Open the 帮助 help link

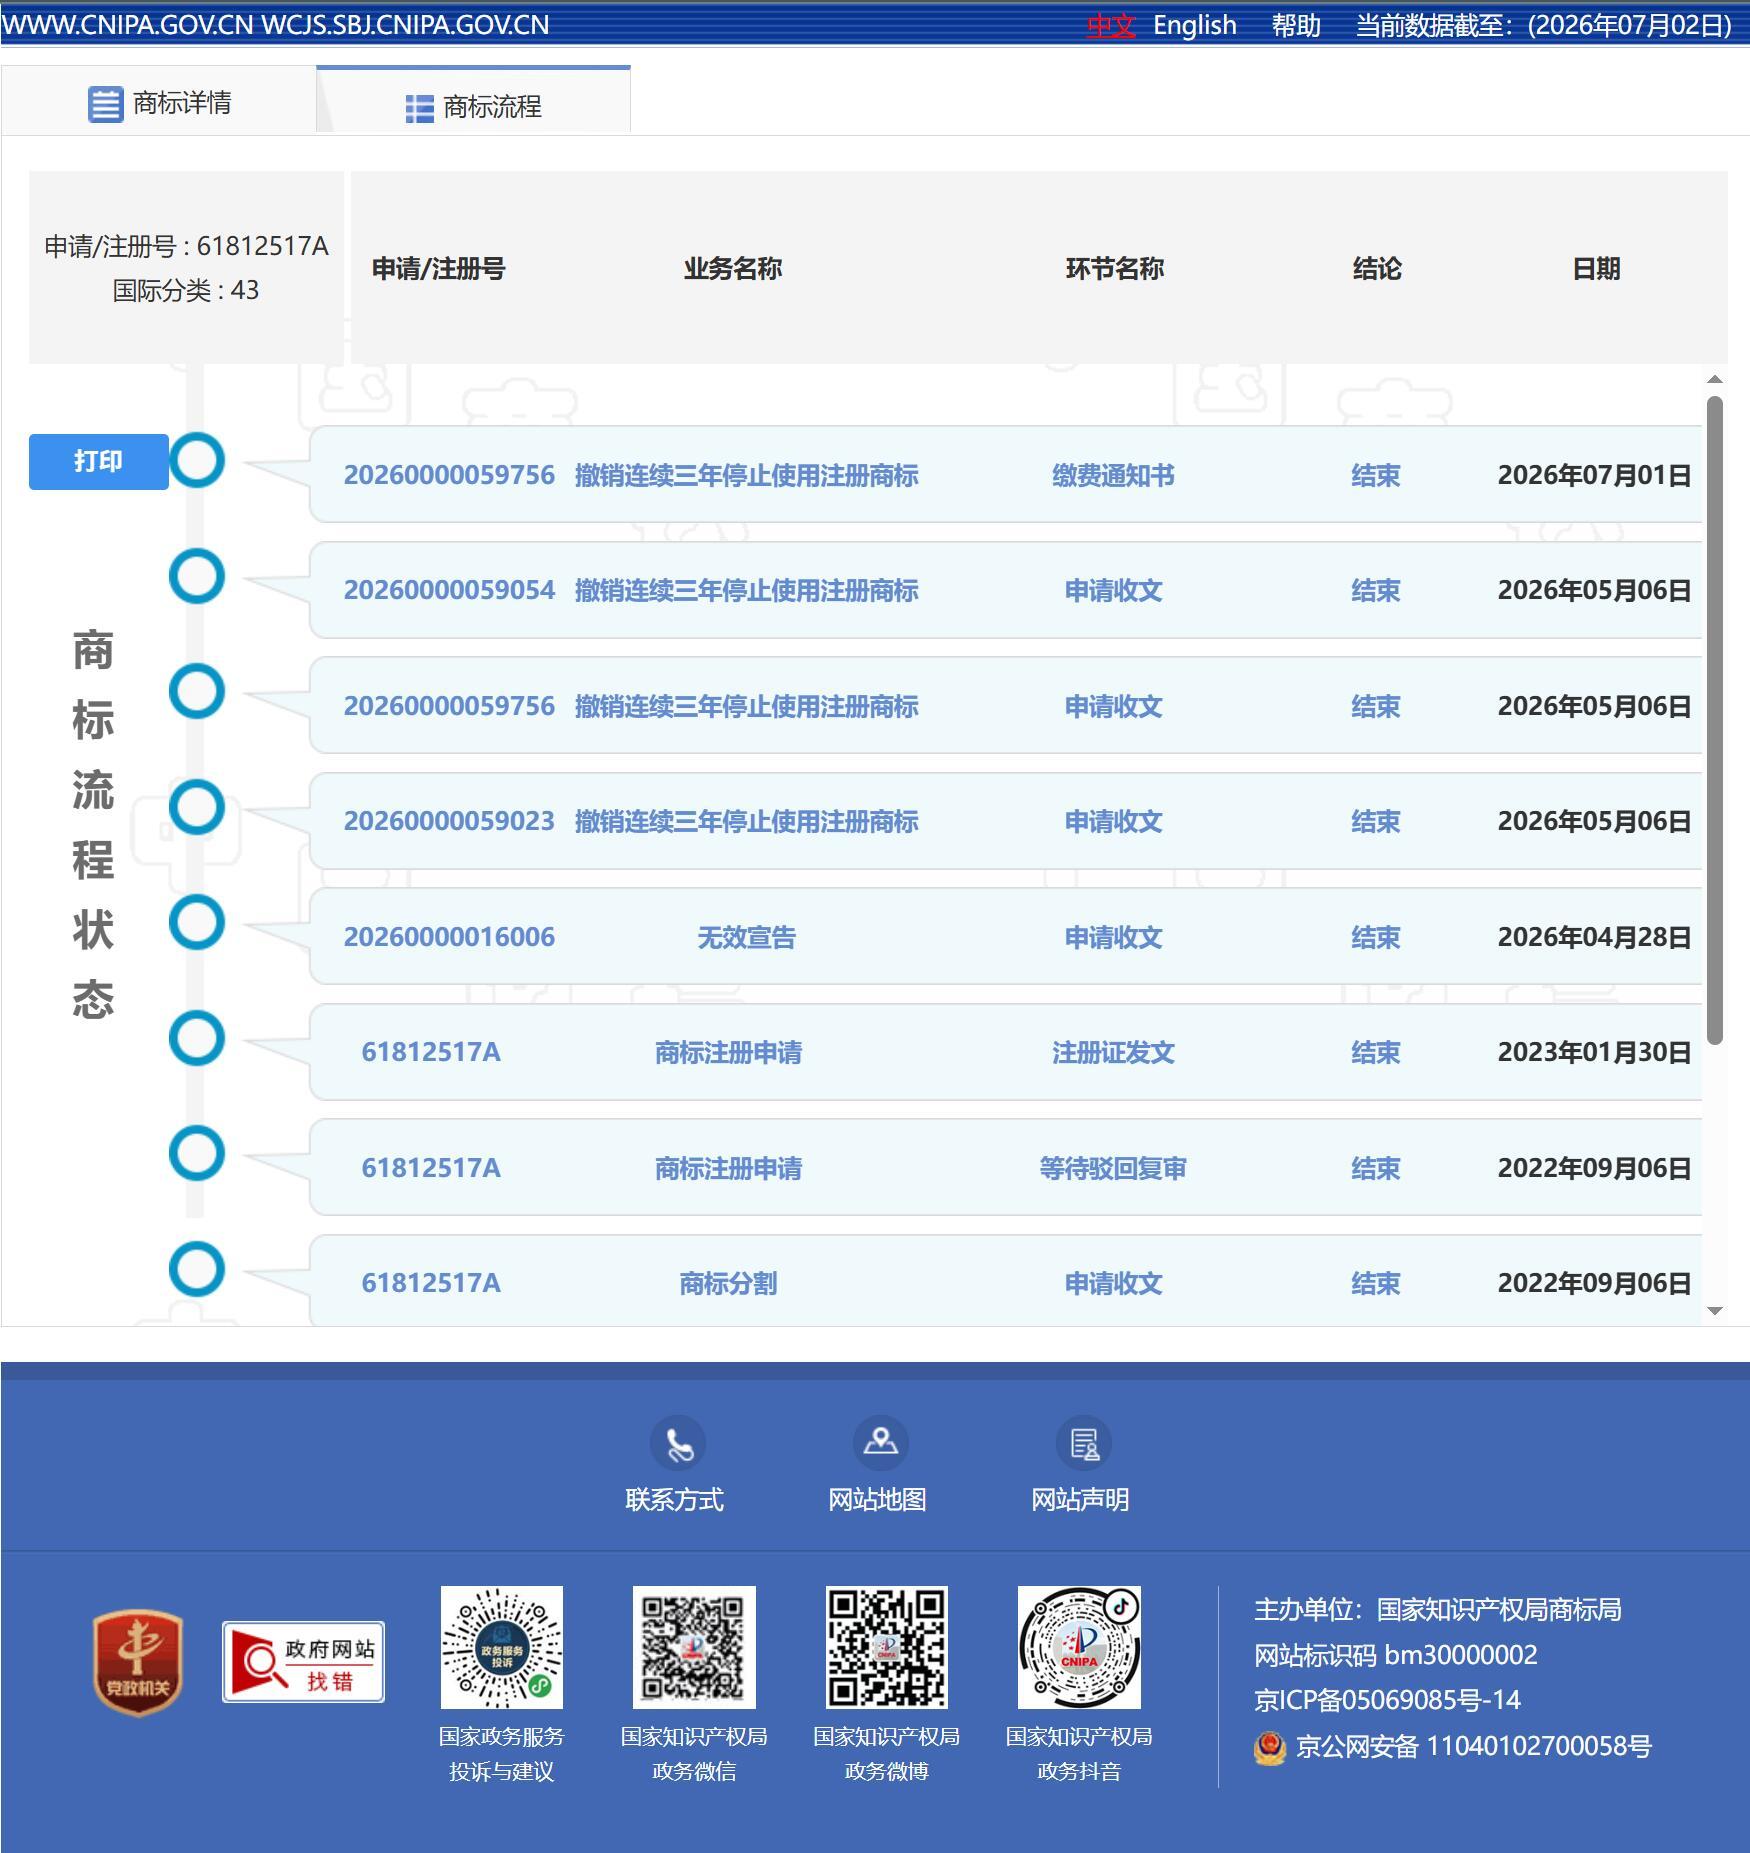[x=1296, y=25]
